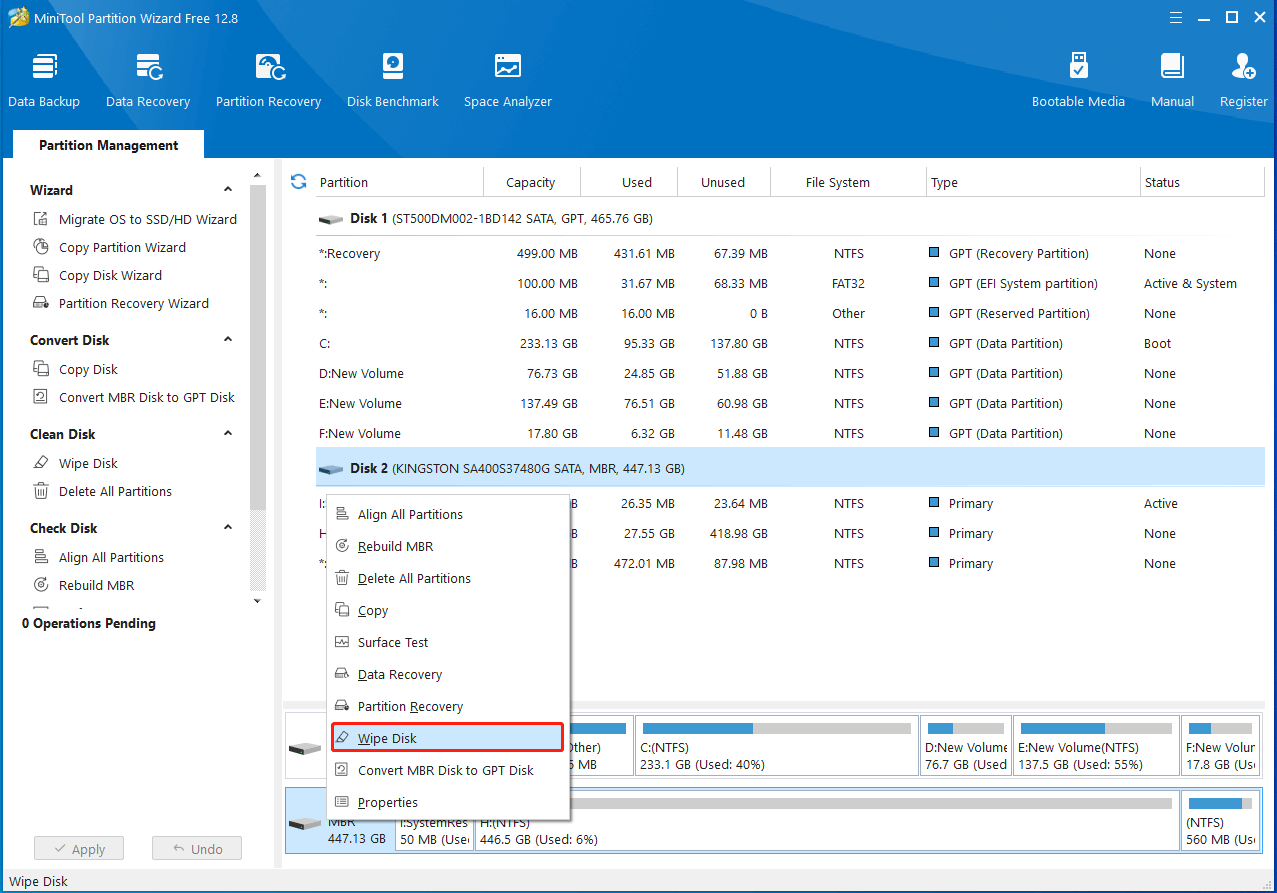Select Disk 2 KINGSTON header row
The image size is (1277, 893).
click(x=790, y=468)
